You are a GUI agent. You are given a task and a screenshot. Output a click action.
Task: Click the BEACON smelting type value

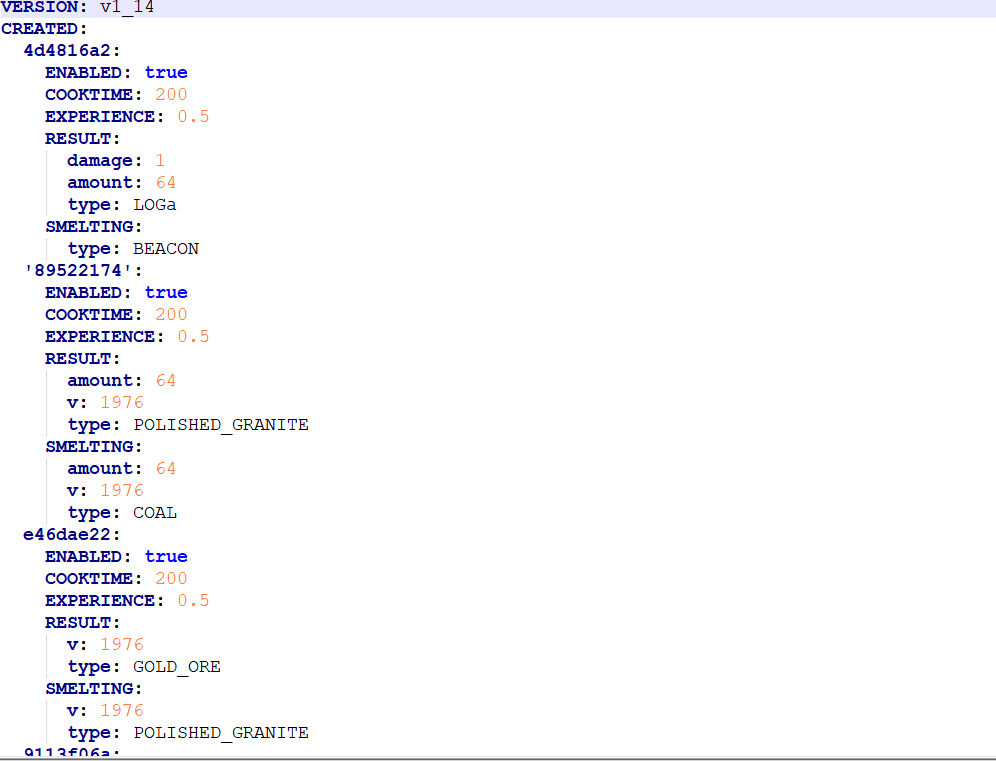tap(165, 248)
